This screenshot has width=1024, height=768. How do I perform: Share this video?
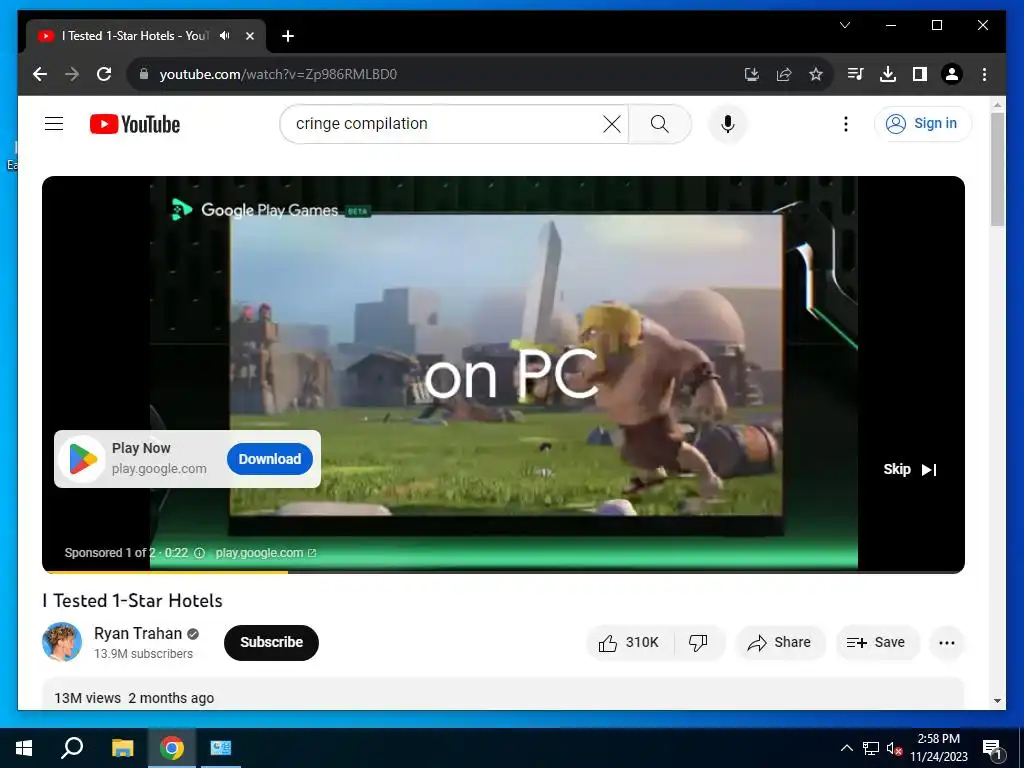click(780, 643)
